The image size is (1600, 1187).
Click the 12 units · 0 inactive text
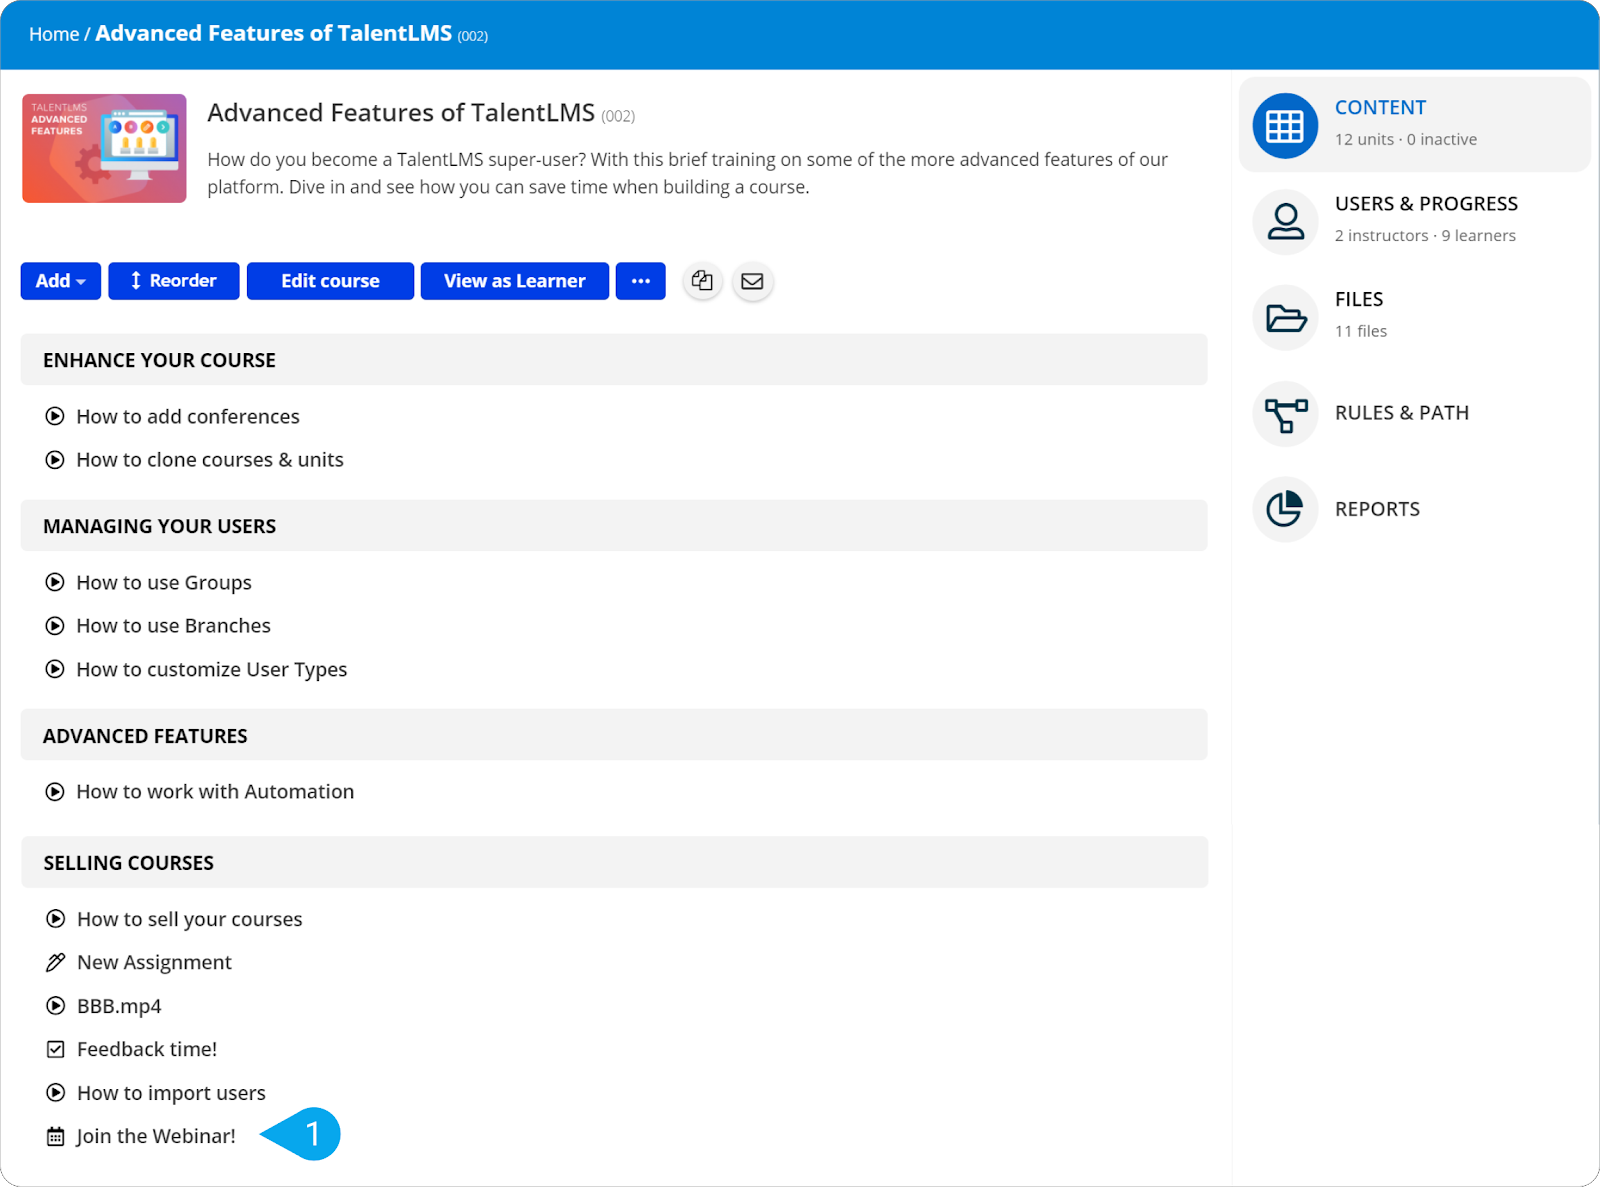[x=1405, y=140]
